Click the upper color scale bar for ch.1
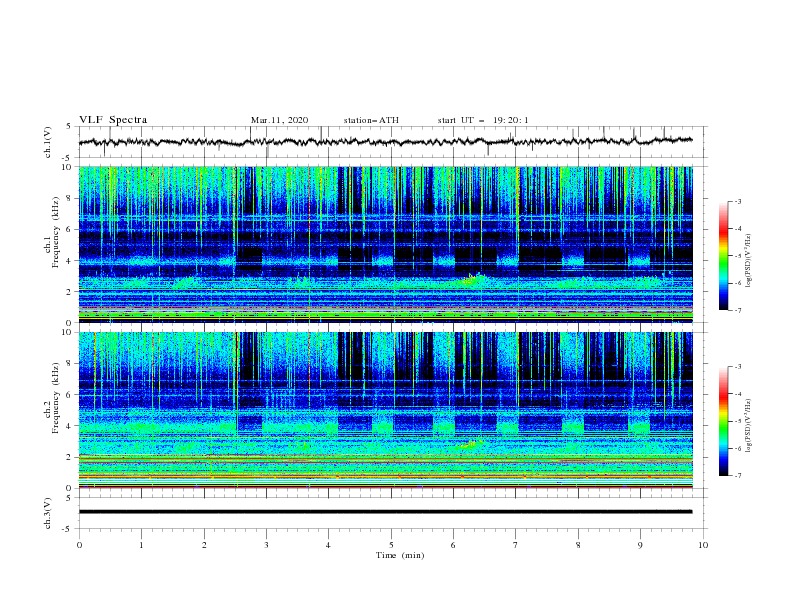Image resolution: width=792 pixels, height=612 pixels. point(723,256)
